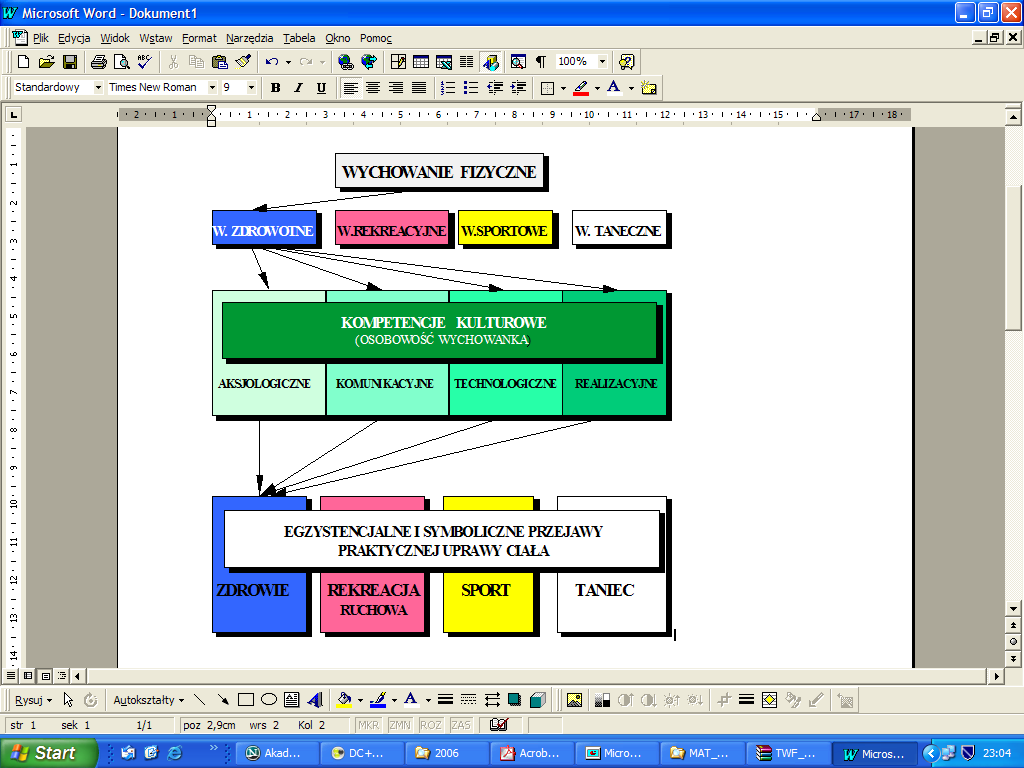
Task: Click the Windows Start button
Action: click(48, 753)
